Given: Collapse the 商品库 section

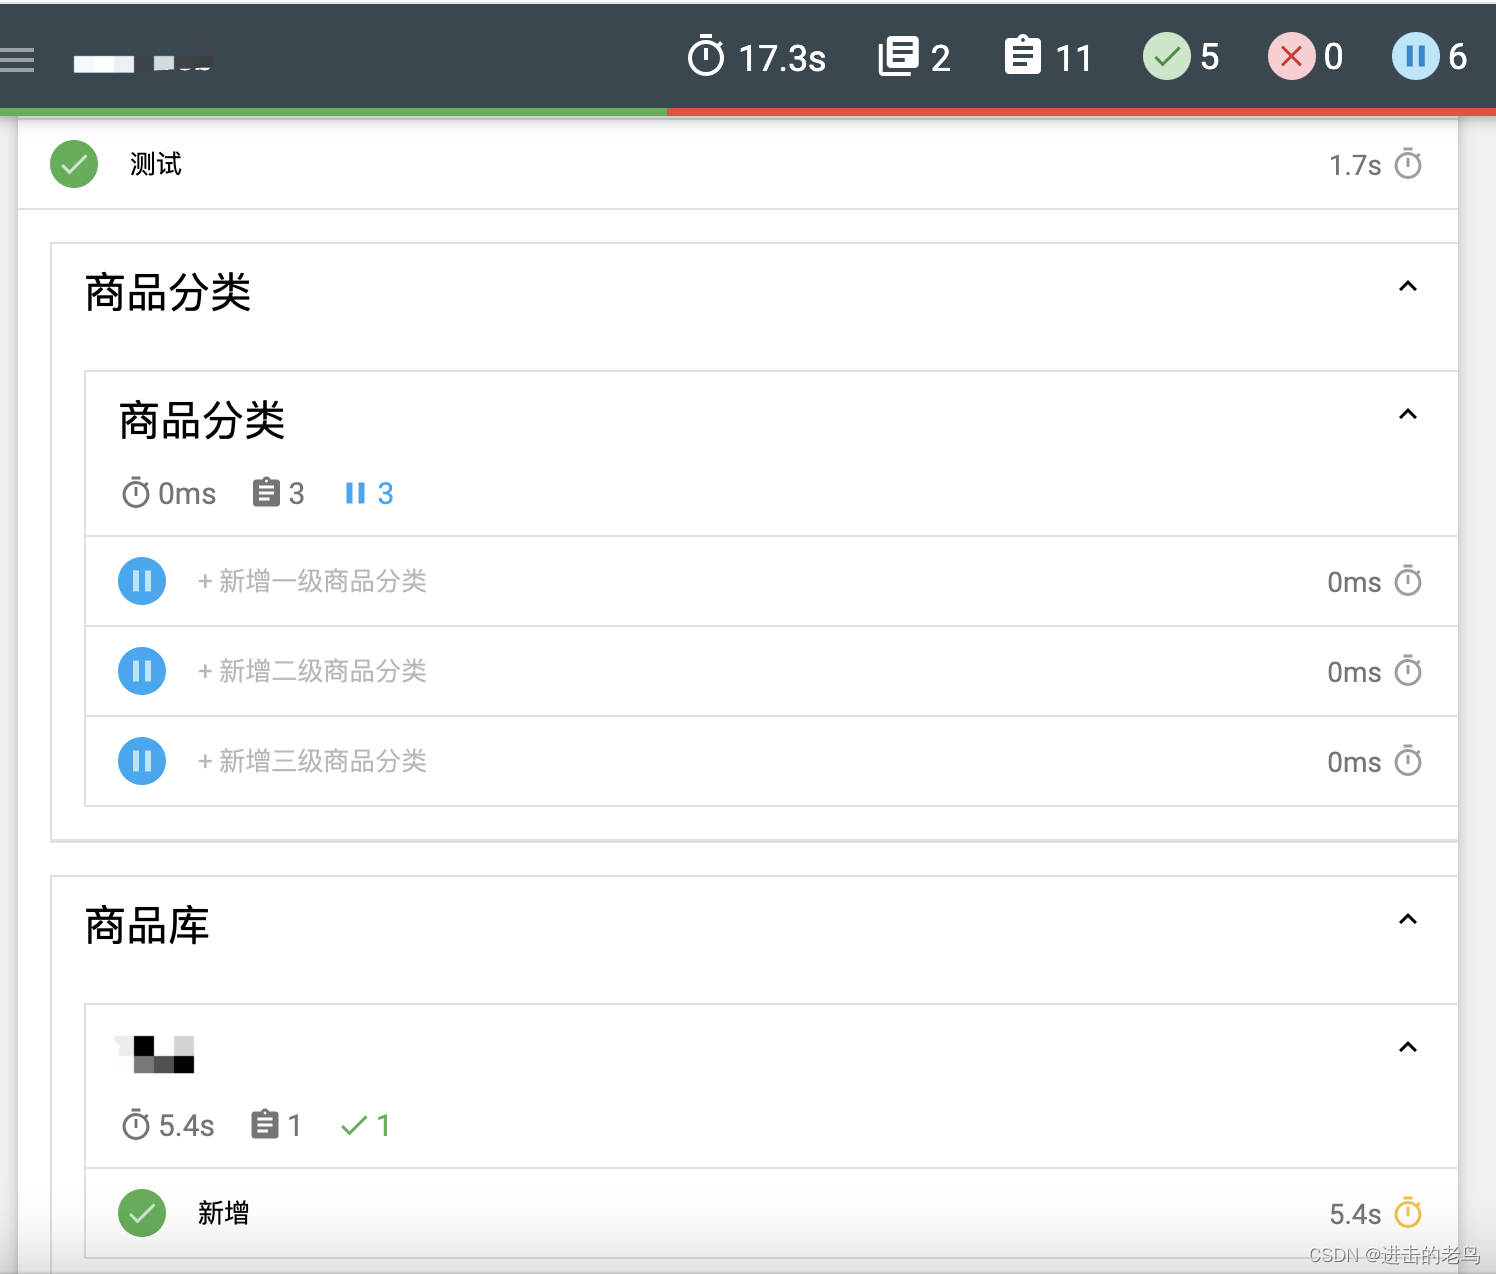Looking at the screenshot, I should pyautogui.click(x=1408, y=919).
